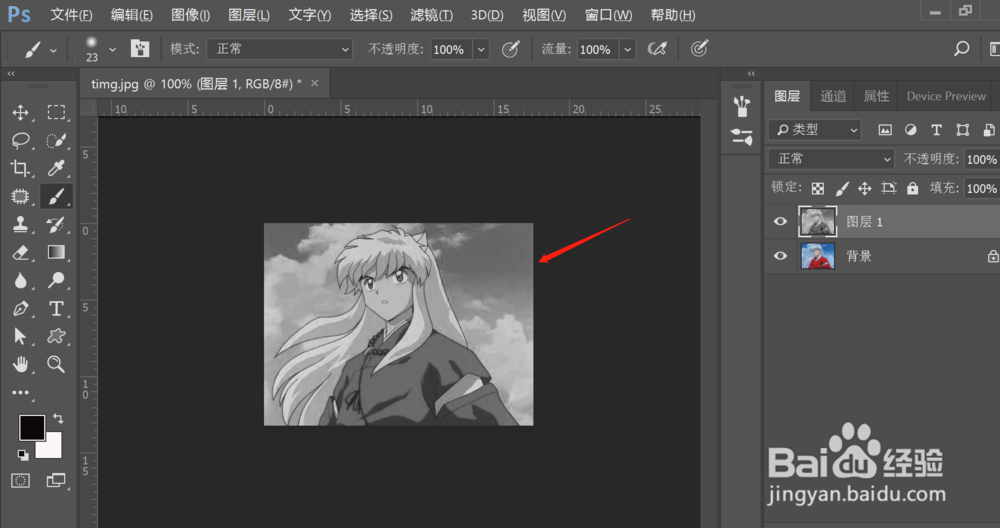Open the brush settings panel button

pyautogui.click(x=140, y=48)
